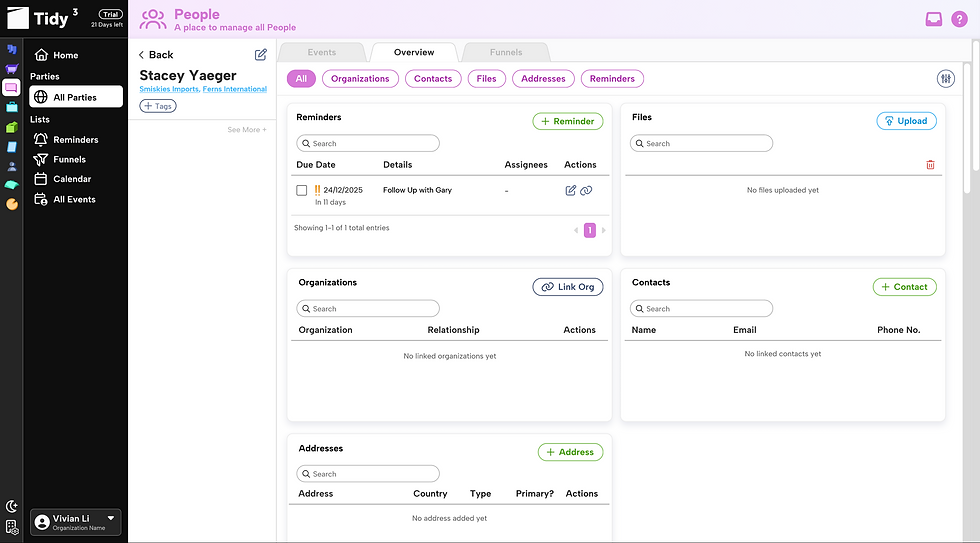Expand See More in profile panel
Image resolution: width=980 pixels, height=543 pixels.
click(x=247, y=130)
